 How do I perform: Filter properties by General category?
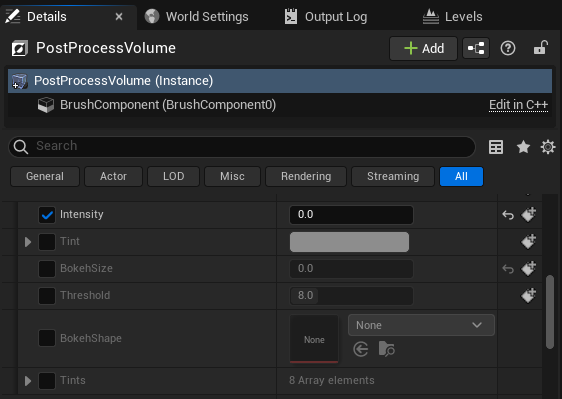click(x=45, y=176)
